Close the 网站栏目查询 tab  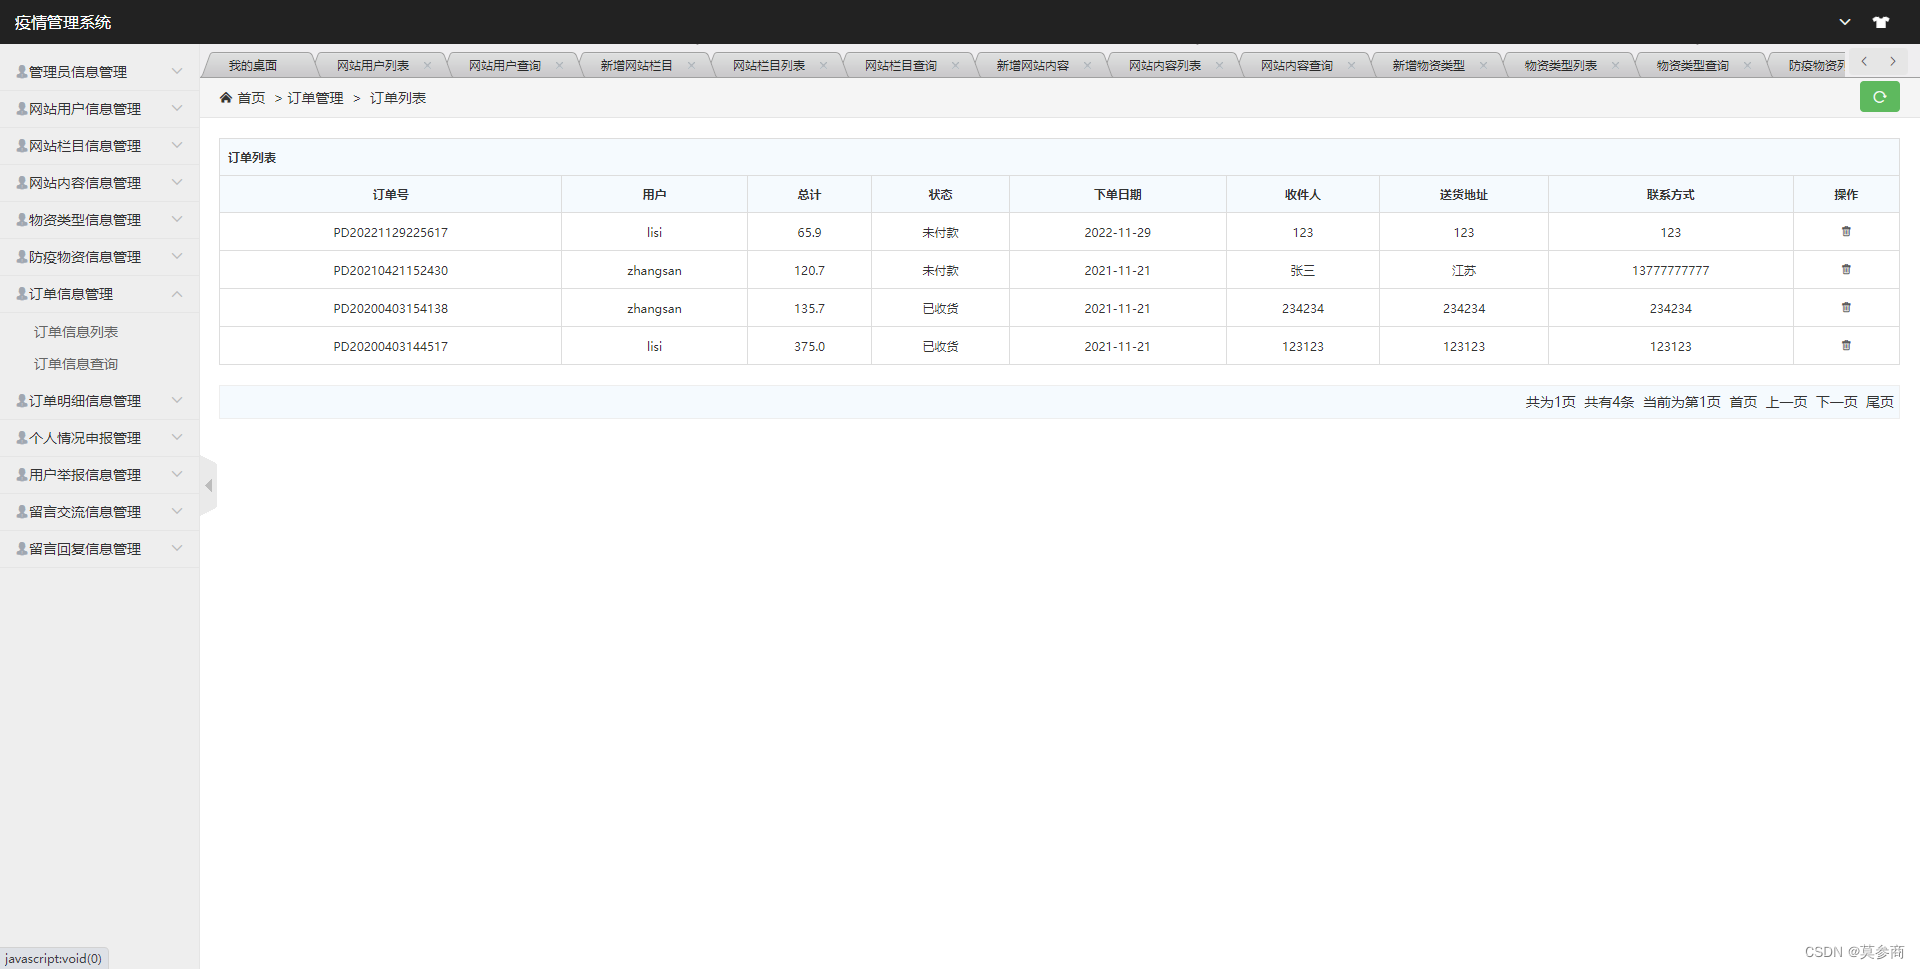(x=955, y=66)
